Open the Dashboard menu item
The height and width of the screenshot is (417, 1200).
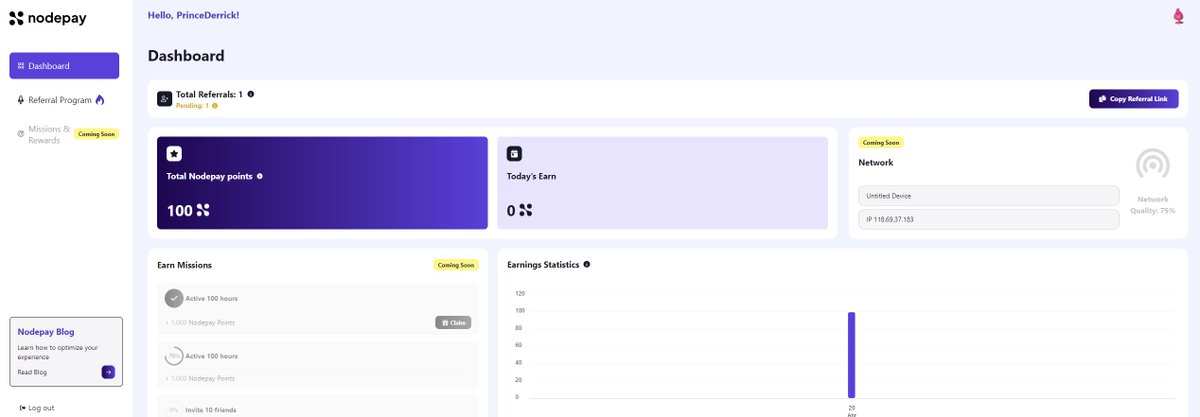pyautogui.click(x=64, y=65)
